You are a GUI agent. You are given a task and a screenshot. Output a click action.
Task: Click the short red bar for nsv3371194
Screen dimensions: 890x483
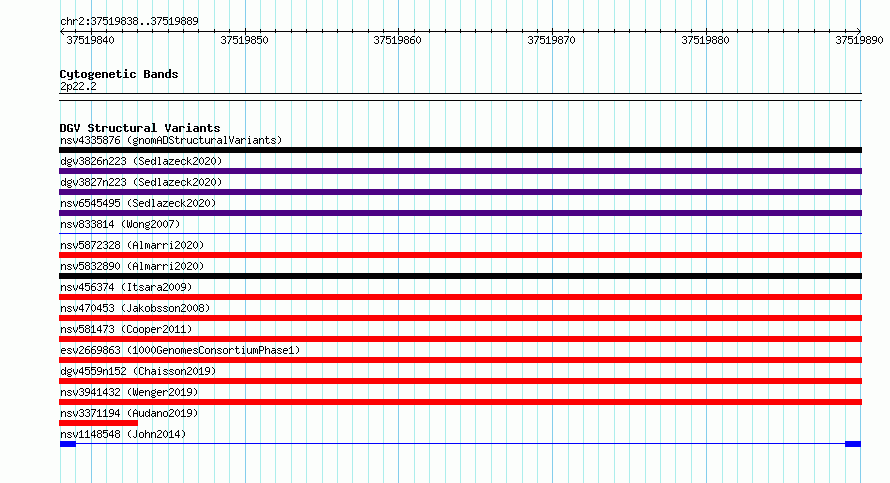(x=98, y=423)
